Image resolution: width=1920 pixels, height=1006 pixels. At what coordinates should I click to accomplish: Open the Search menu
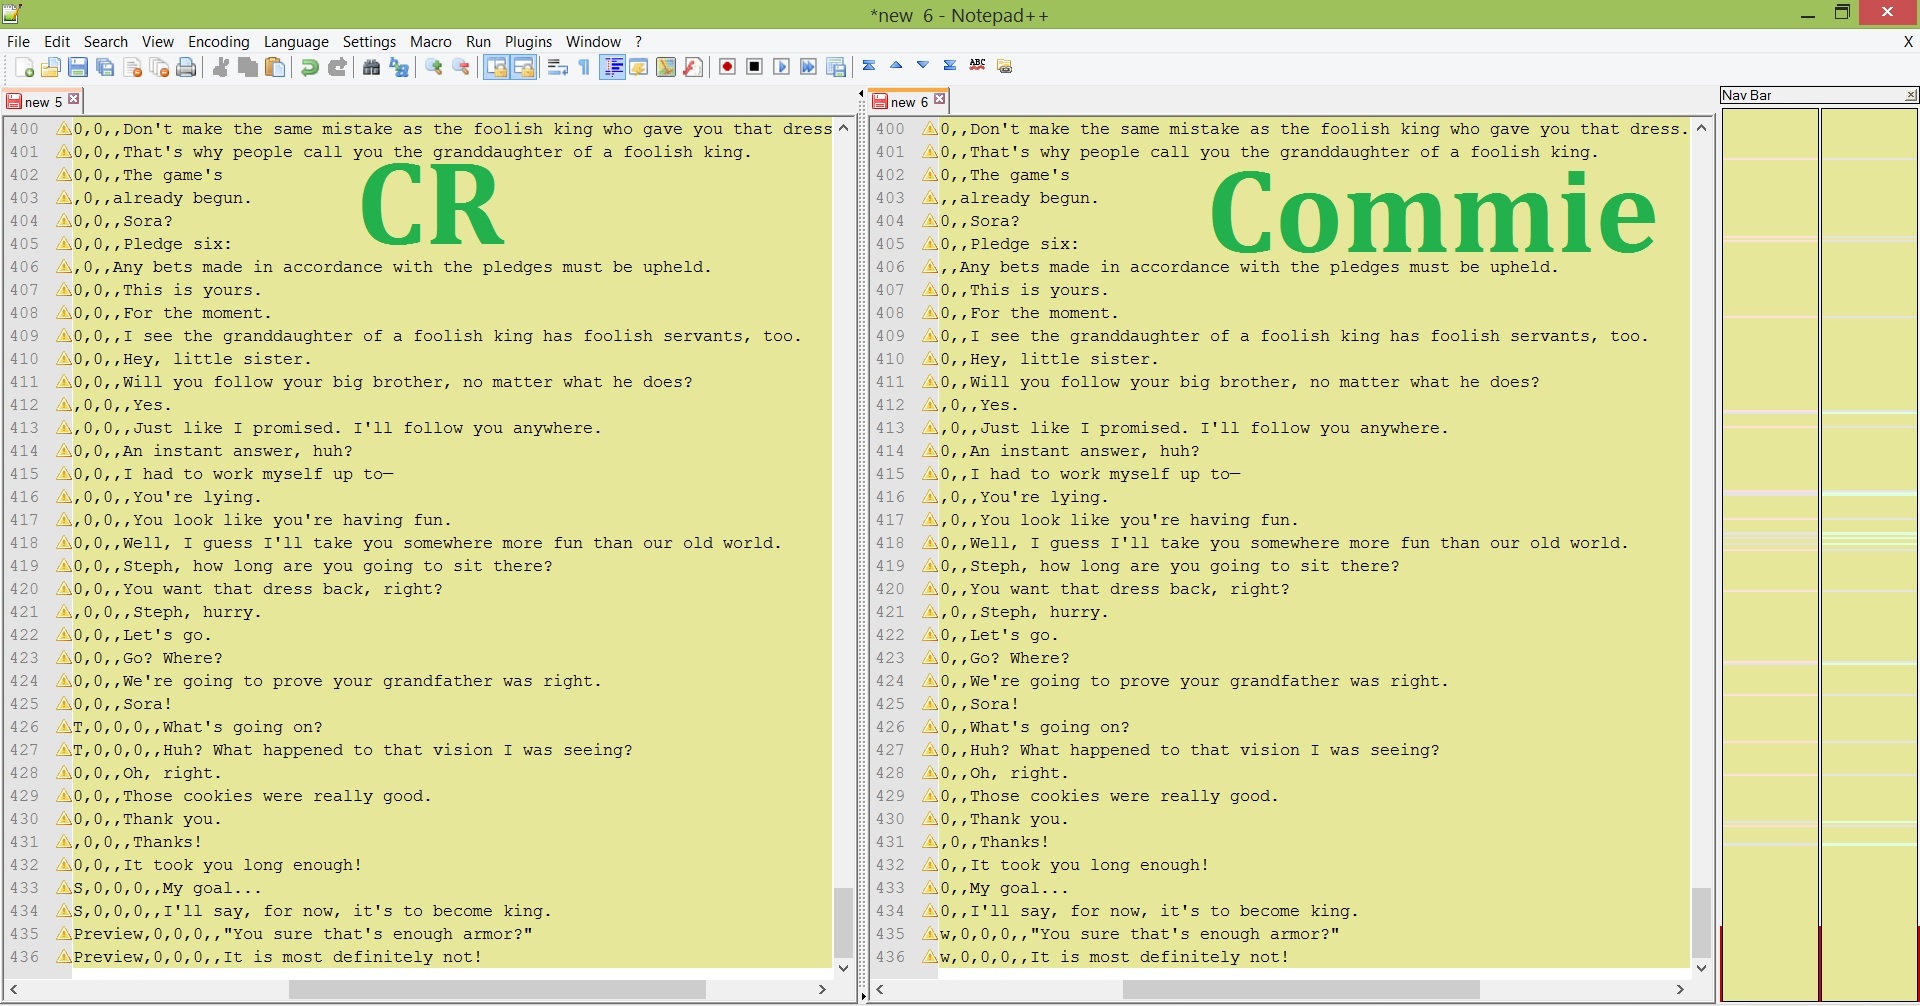106,41
